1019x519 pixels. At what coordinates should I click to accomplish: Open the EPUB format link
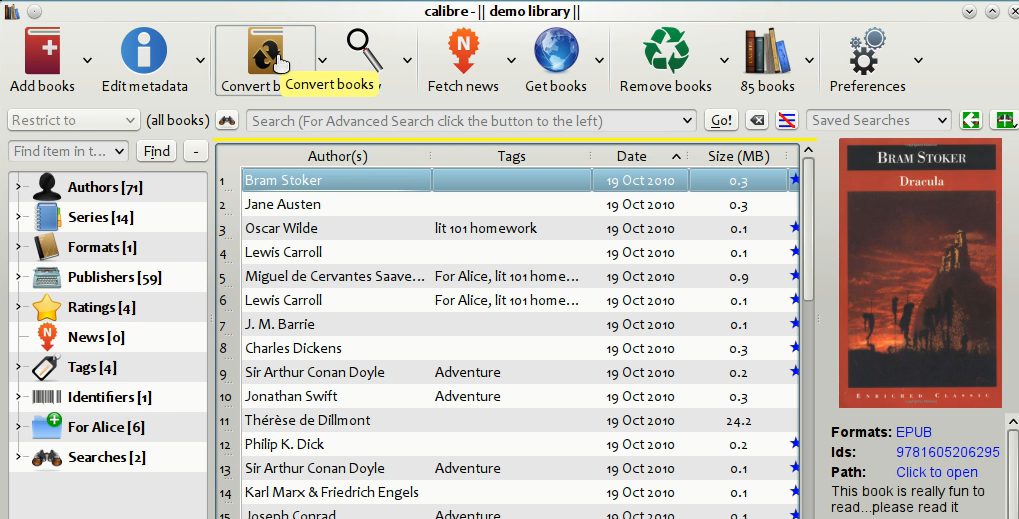(914, 432)
